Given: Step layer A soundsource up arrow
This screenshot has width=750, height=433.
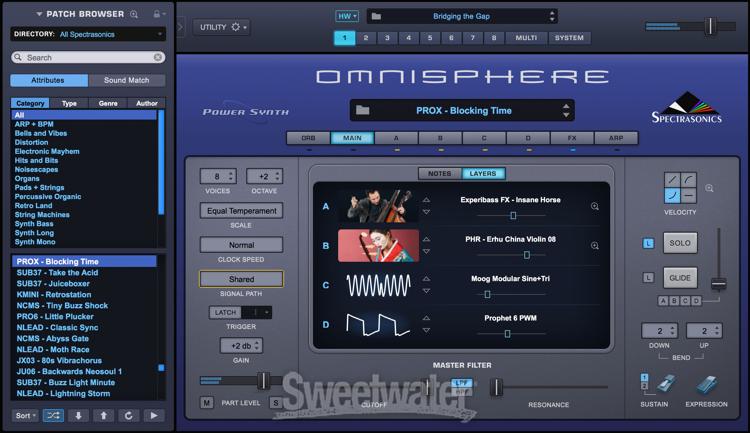Looking at the screenshot, I should click(x=426, y=200).
